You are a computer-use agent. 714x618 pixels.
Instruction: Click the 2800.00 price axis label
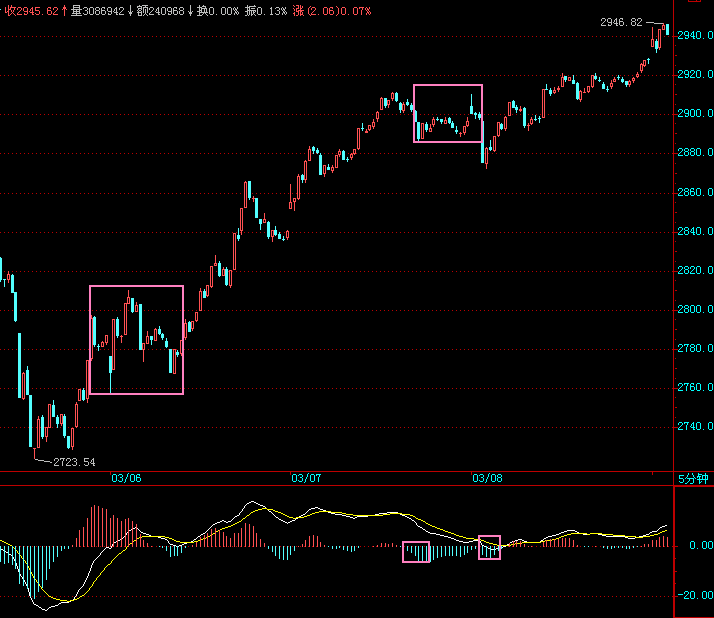pos(694,309)
